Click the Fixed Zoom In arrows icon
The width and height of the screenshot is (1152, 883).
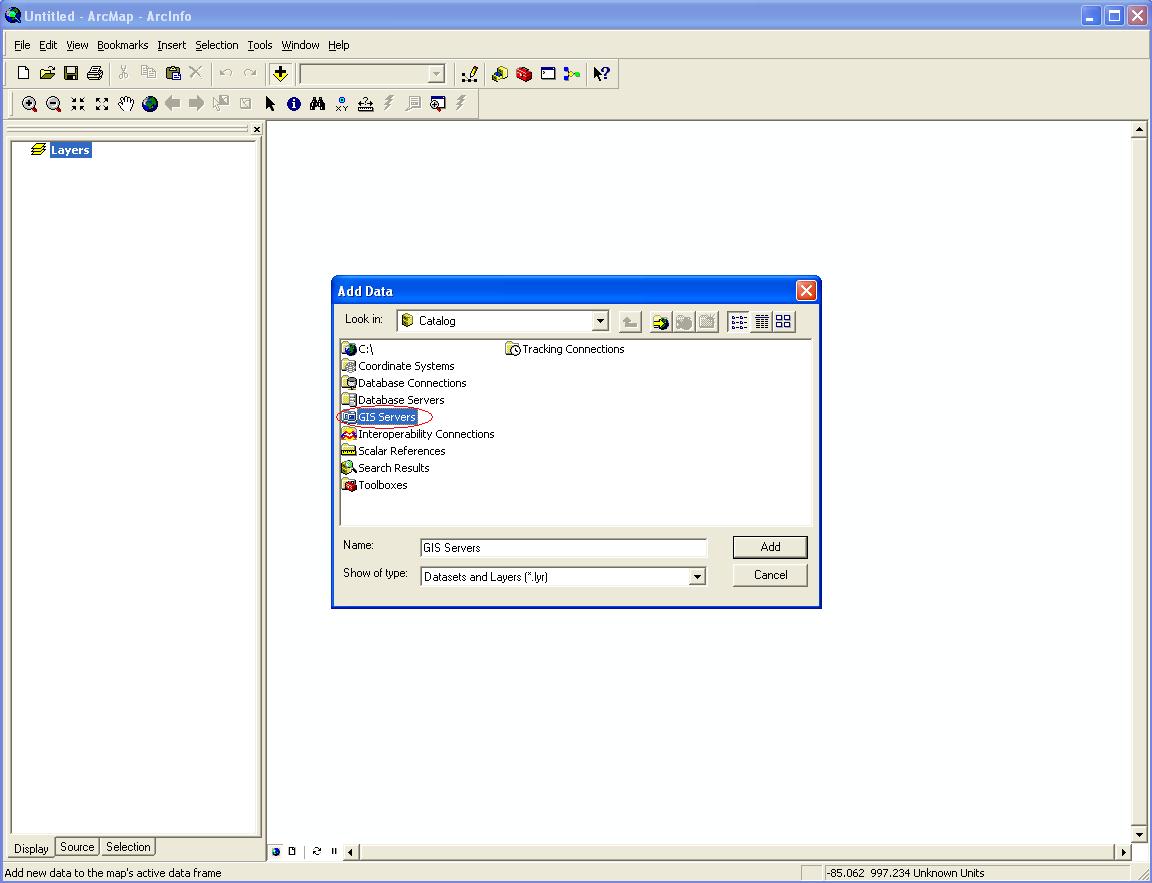click(x=78, y=104)
